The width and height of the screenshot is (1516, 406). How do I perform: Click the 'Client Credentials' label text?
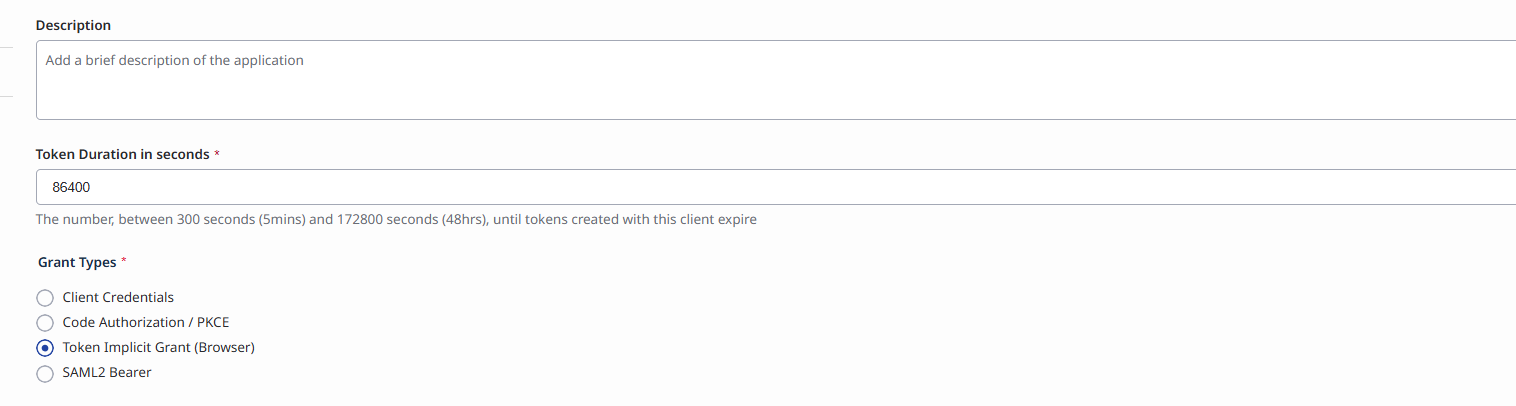(118, 298)
